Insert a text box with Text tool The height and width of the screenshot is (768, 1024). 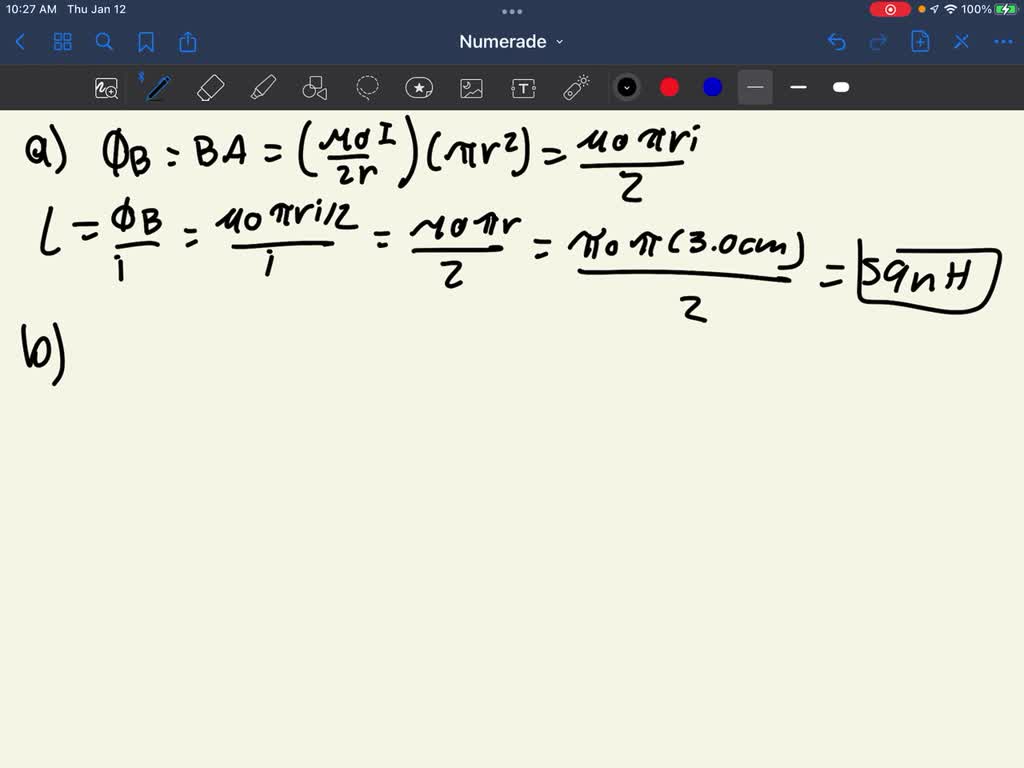pyautogui.click(x=523, y=88)
